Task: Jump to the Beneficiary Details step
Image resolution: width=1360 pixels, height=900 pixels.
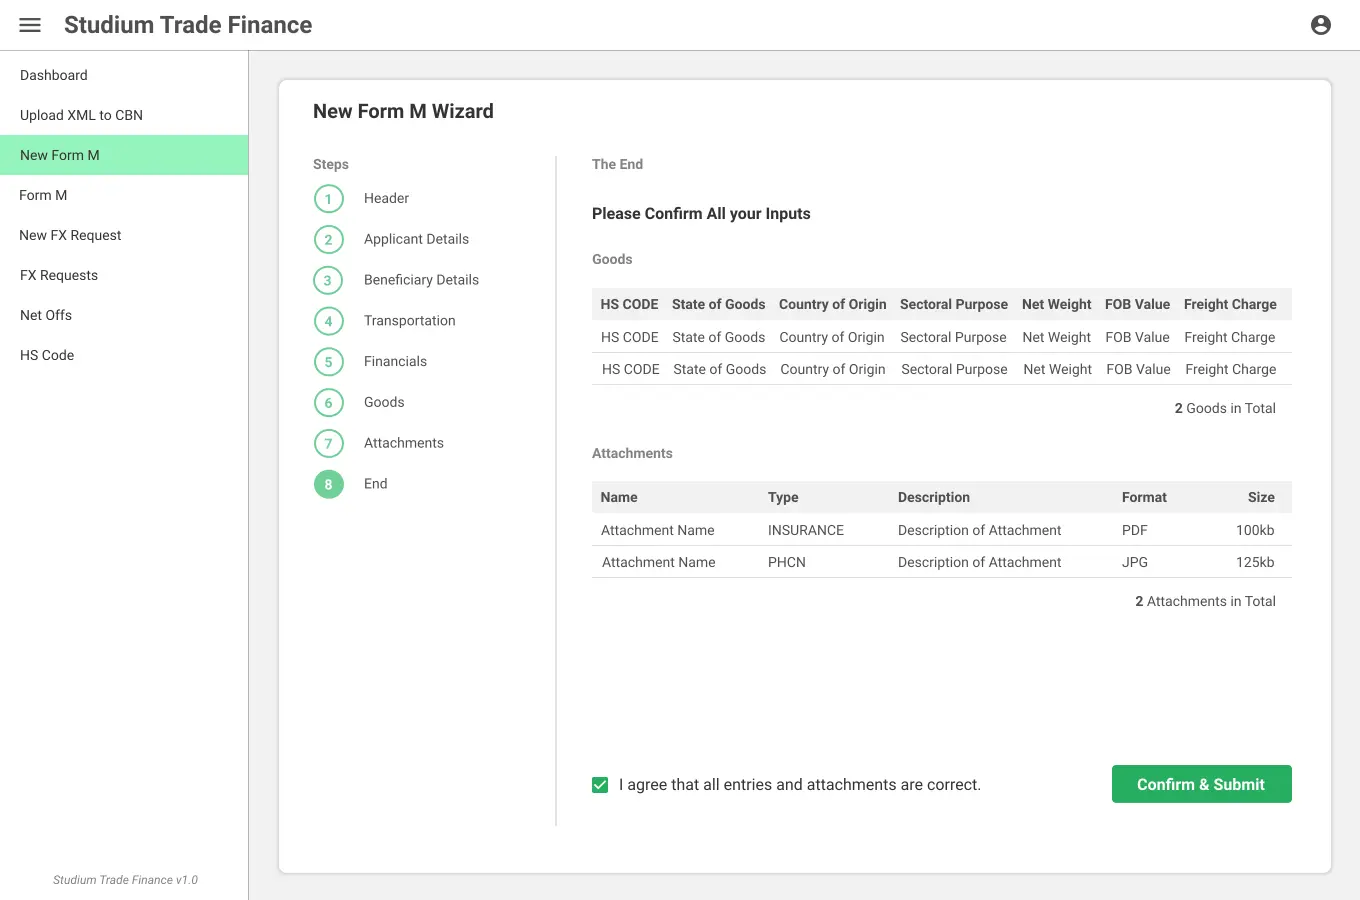Action: (421, 280)
